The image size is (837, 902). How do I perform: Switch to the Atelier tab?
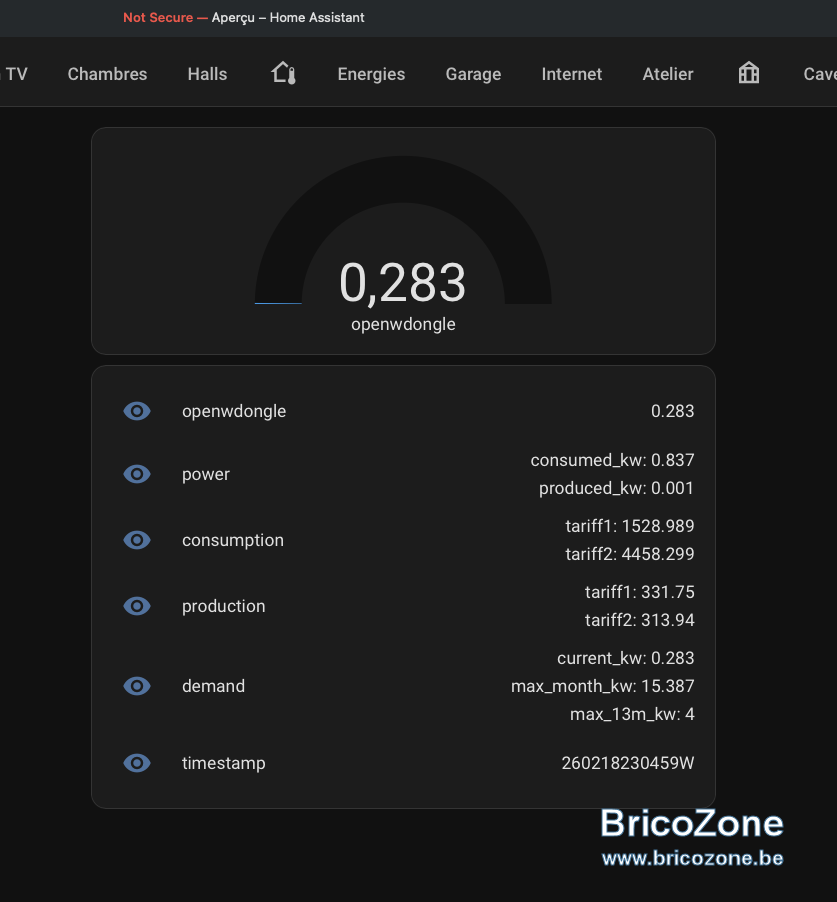(x=668, y=74)
